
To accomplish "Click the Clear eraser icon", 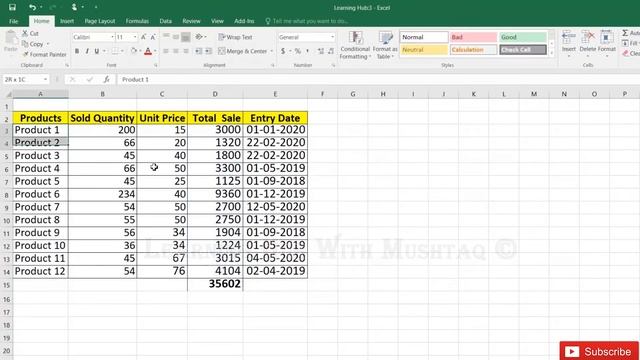I will 625,53.
